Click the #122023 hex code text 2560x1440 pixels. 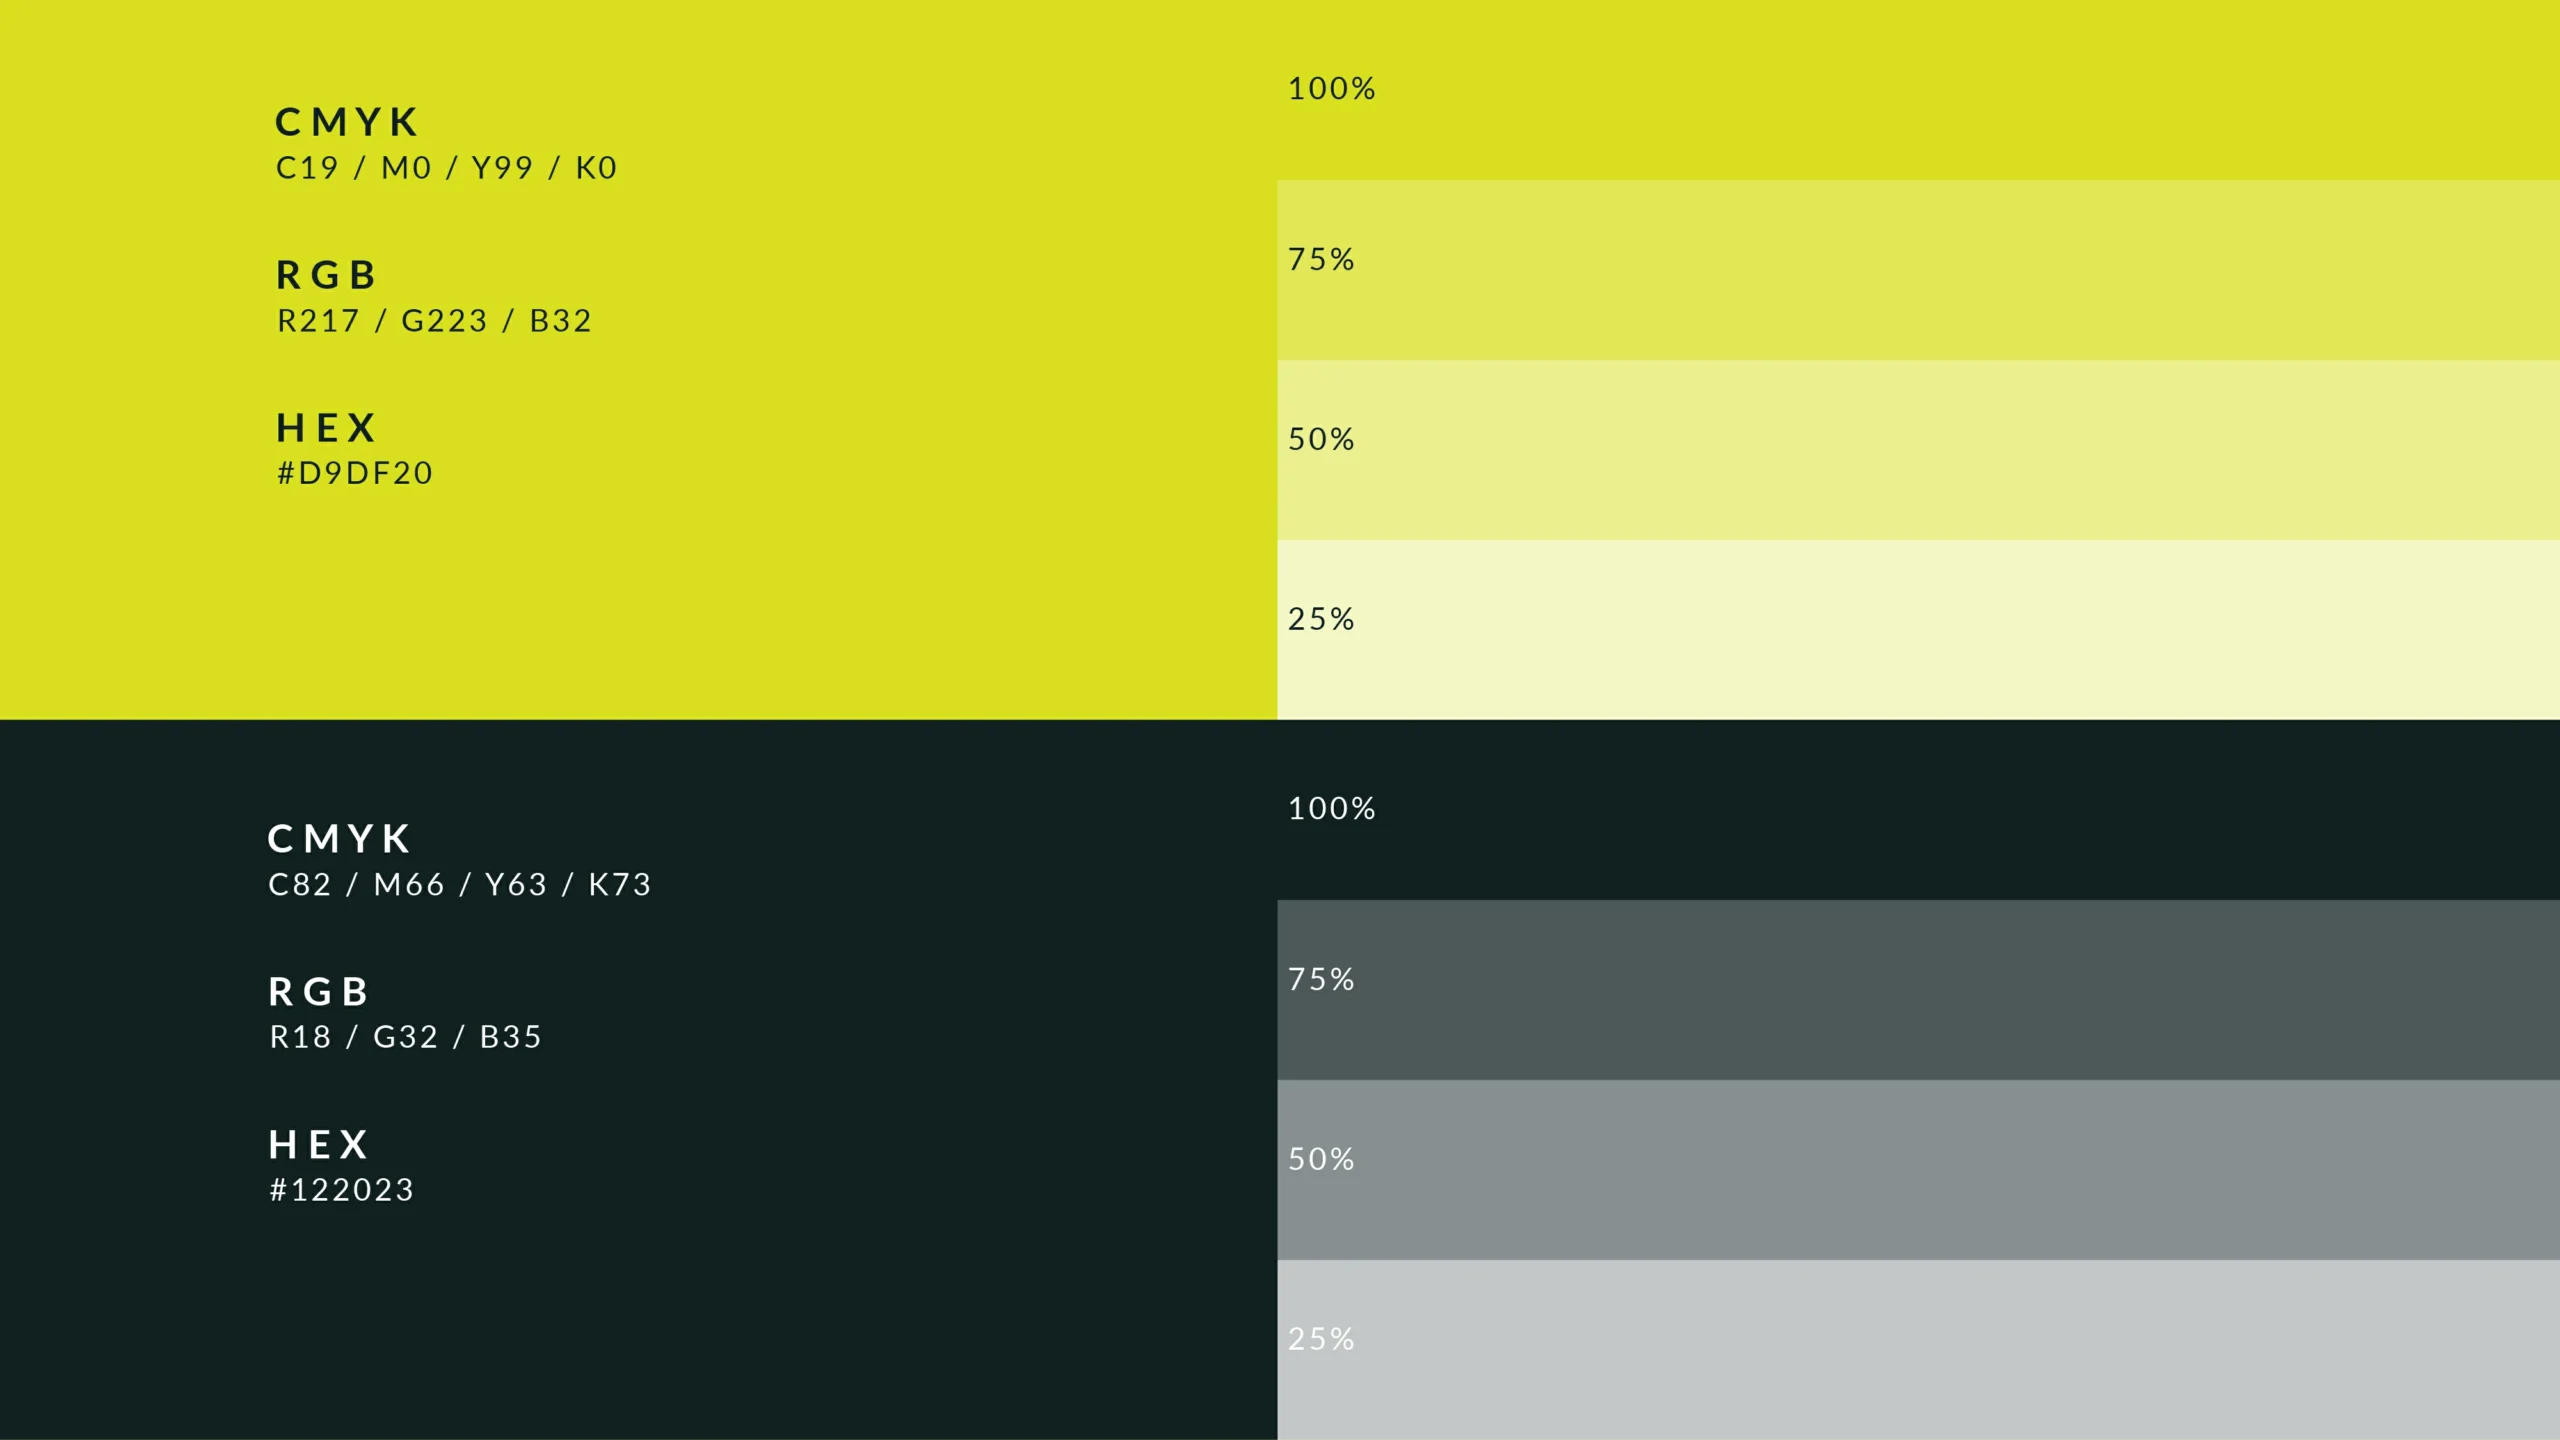click(342, 1190)
